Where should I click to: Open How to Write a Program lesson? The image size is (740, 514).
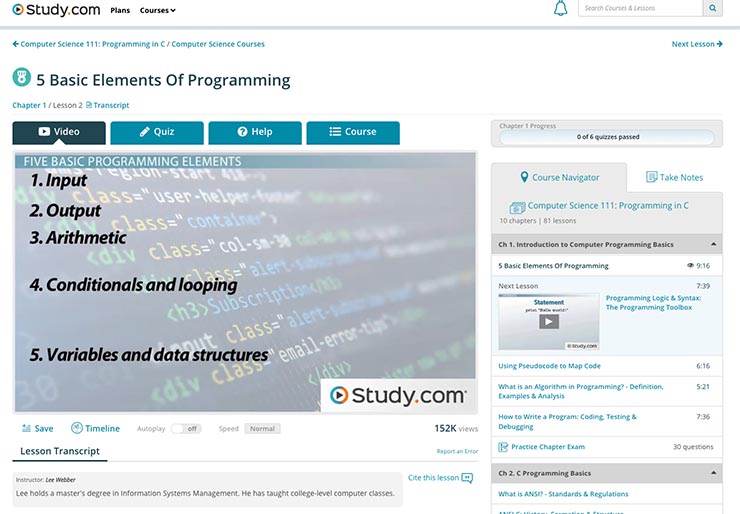pyautogui.click(x=567, y=421)
